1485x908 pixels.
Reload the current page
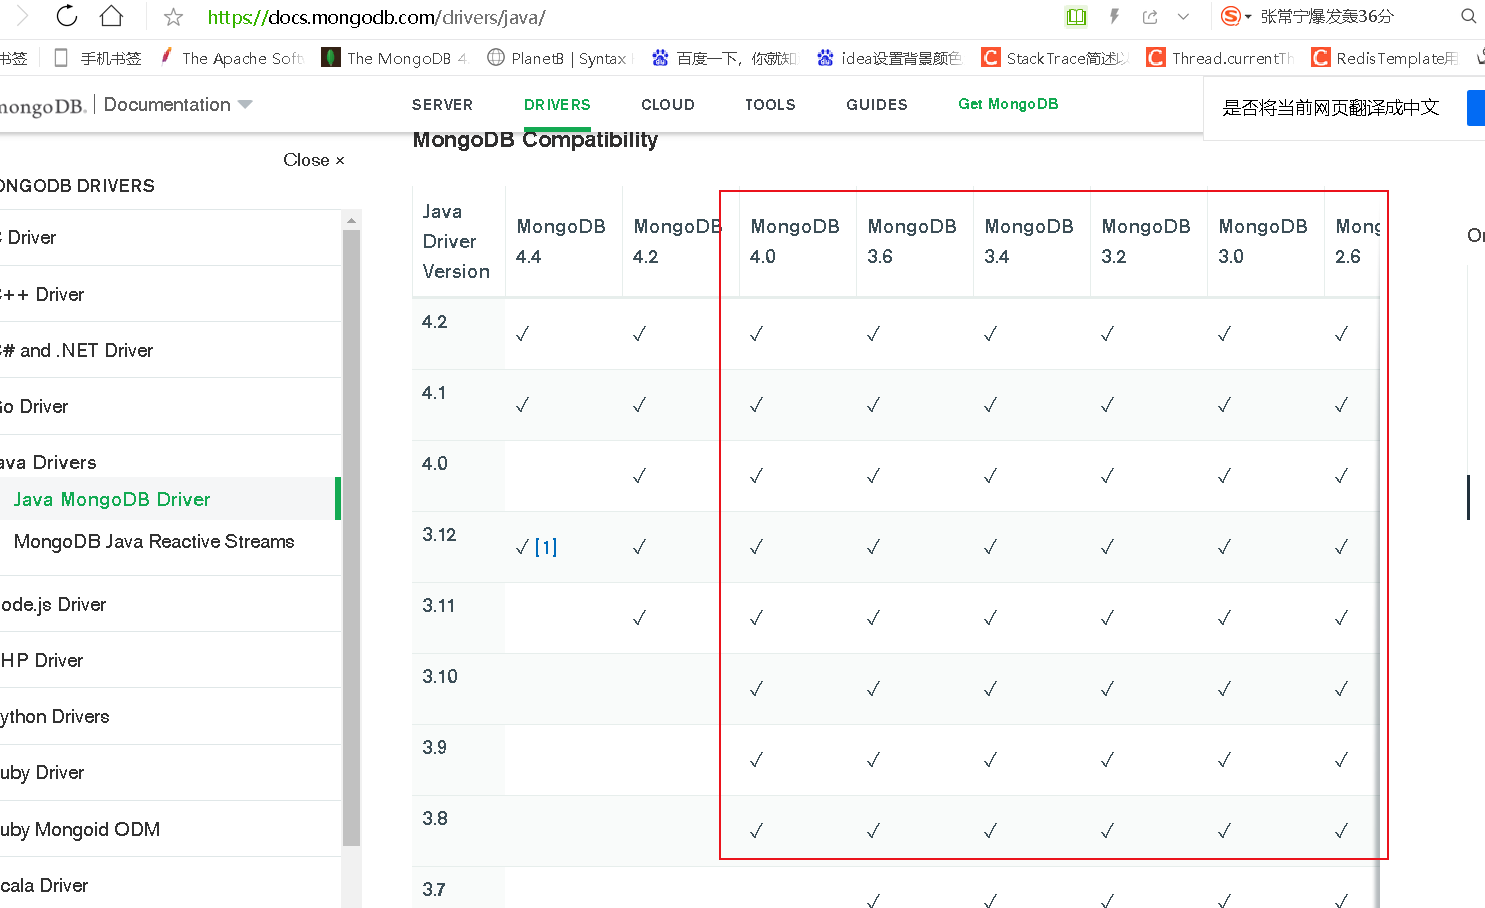click(66, 16)
